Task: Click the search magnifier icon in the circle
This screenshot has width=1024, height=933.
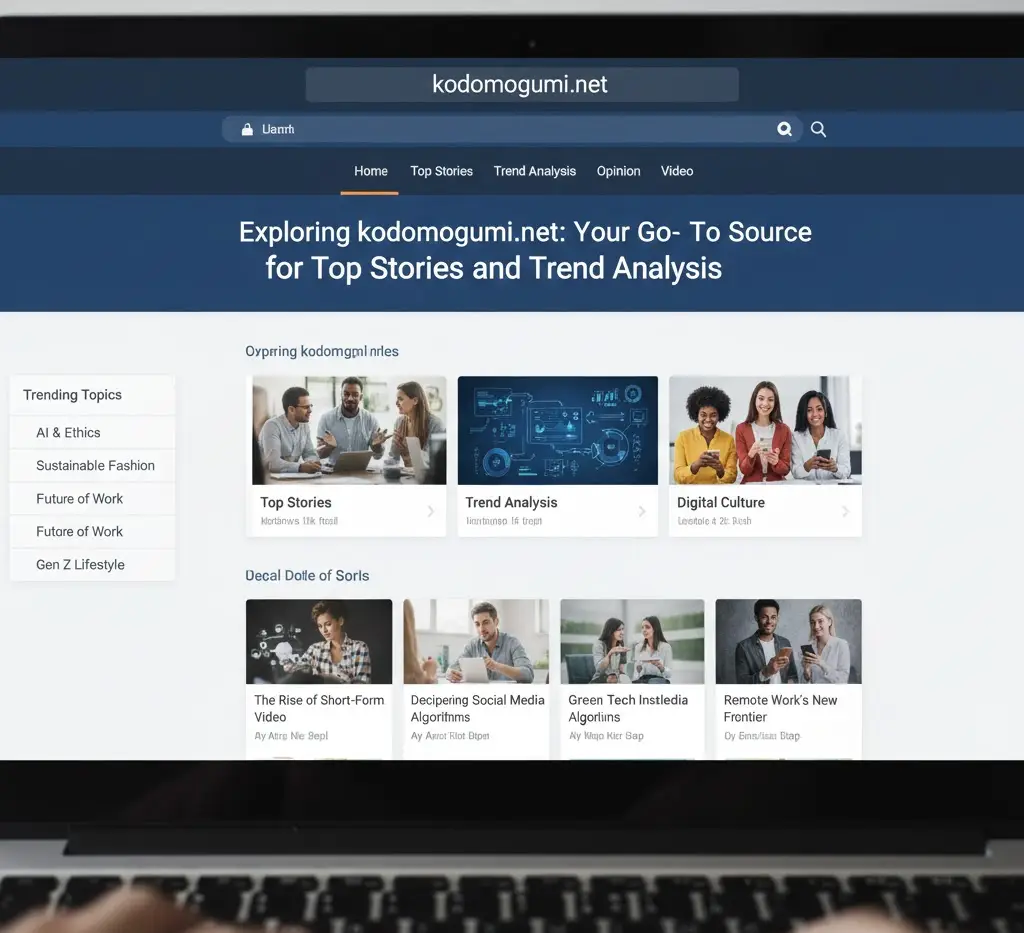Action: [784, 129]
